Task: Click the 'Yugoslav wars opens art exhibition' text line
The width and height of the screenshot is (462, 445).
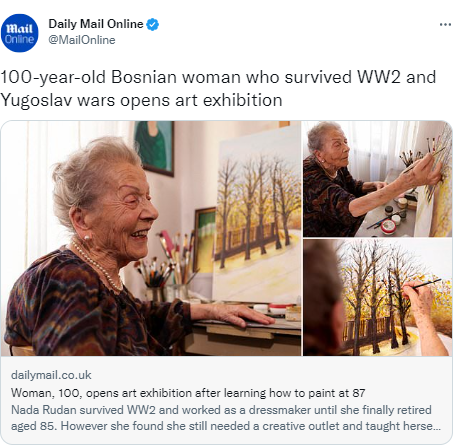Action: pos(141,100)
